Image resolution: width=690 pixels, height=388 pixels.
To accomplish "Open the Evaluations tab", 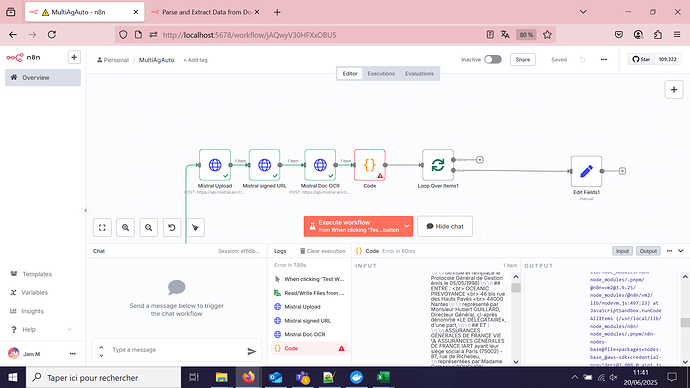I will pos(419,73).
